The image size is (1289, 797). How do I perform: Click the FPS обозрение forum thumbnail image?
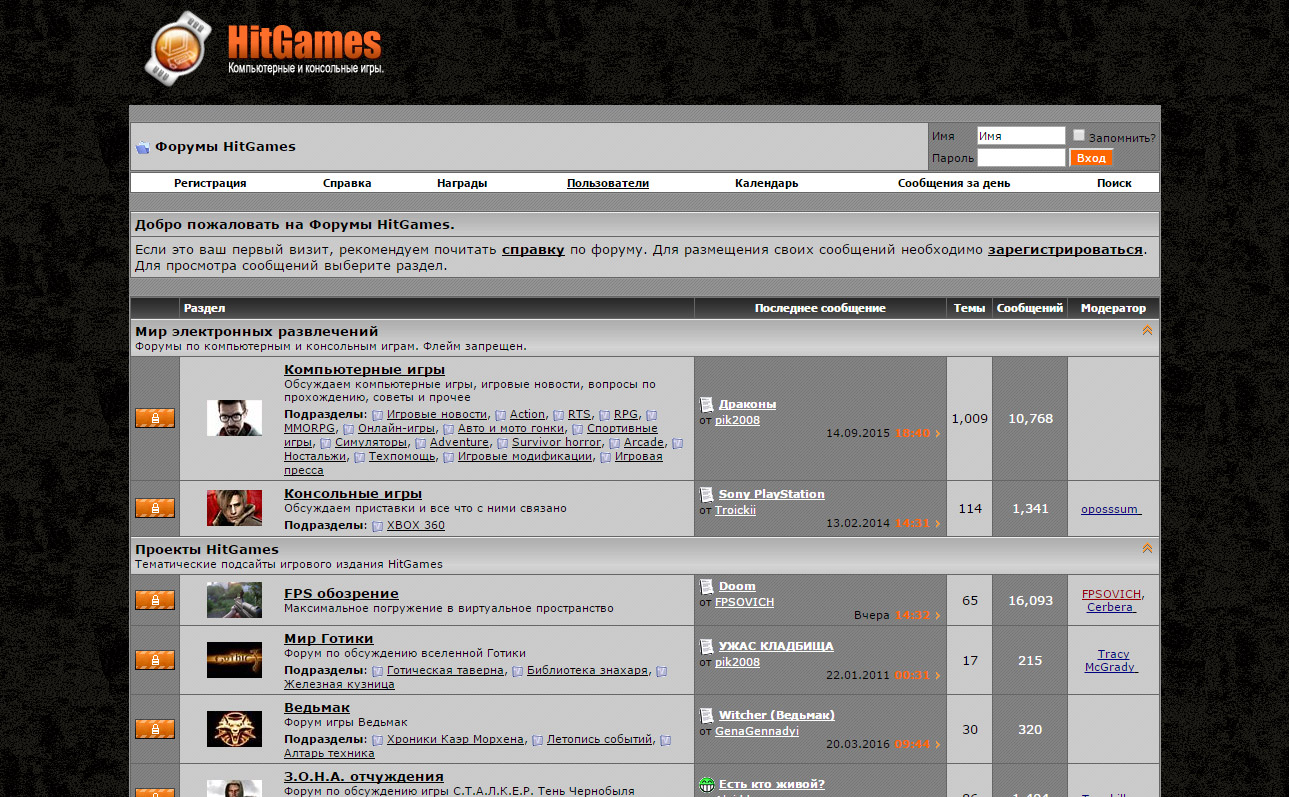(234, 600)
